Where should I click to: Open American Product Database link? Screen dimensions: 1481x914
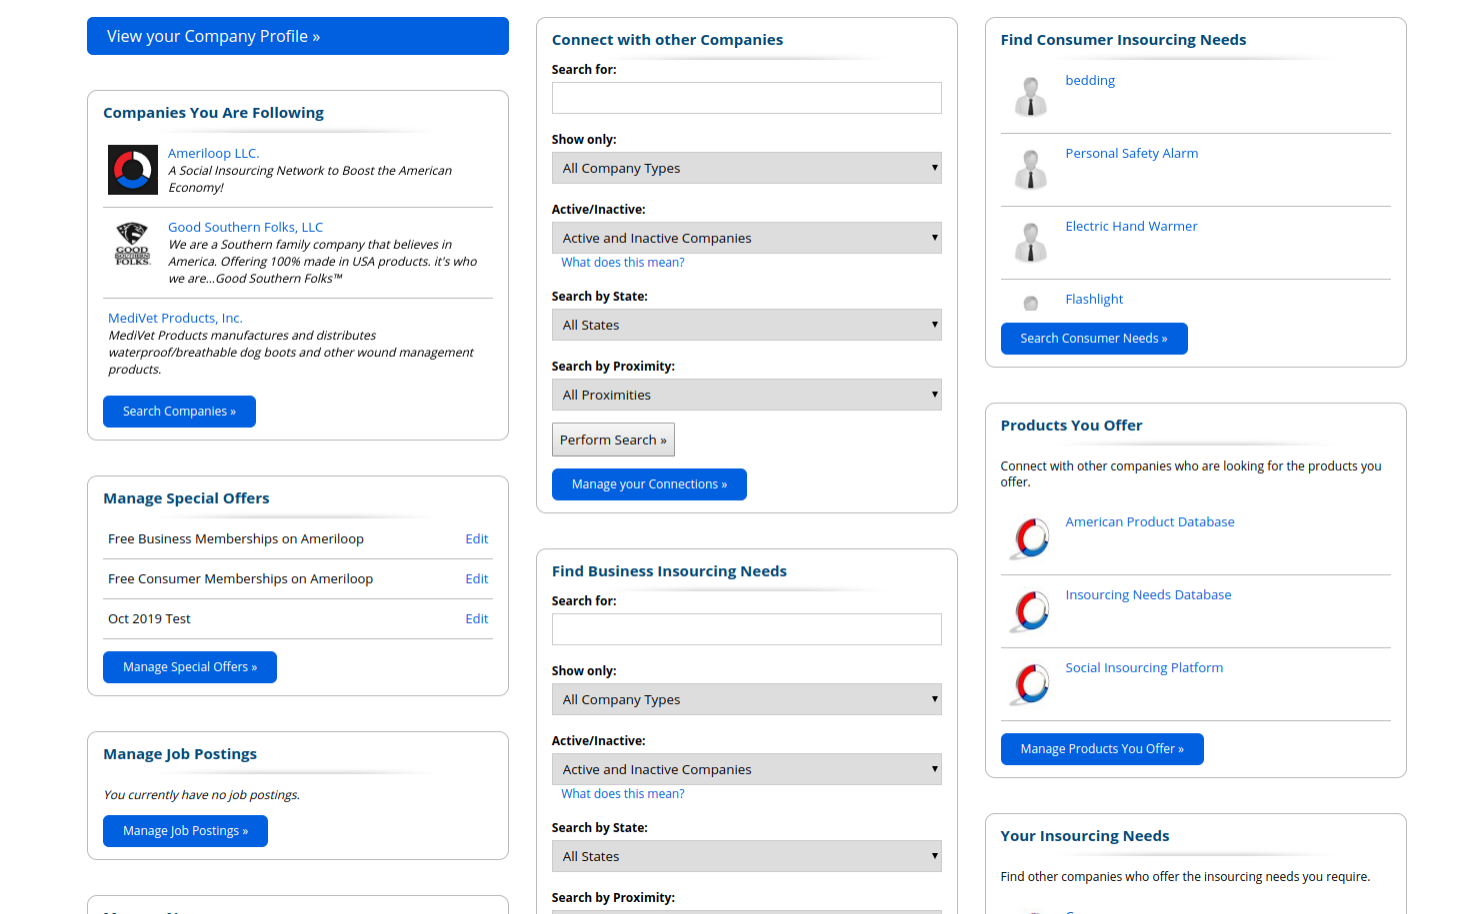(1150, 522)
